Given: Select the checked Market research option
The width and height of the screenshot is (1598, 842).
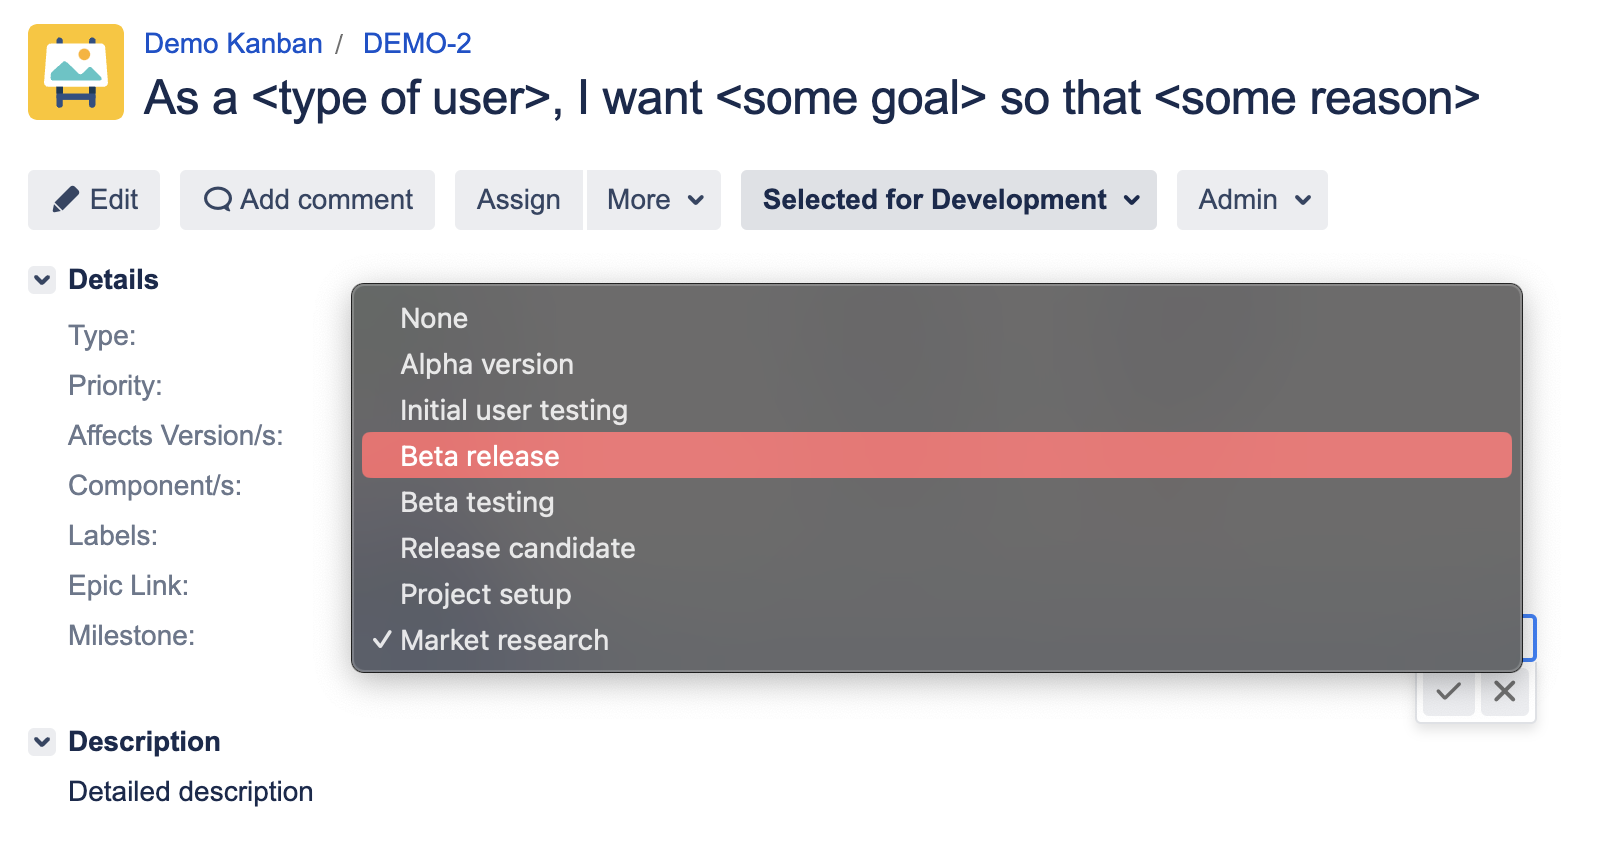Looking at the screenshot, I should tap(504, 640).
